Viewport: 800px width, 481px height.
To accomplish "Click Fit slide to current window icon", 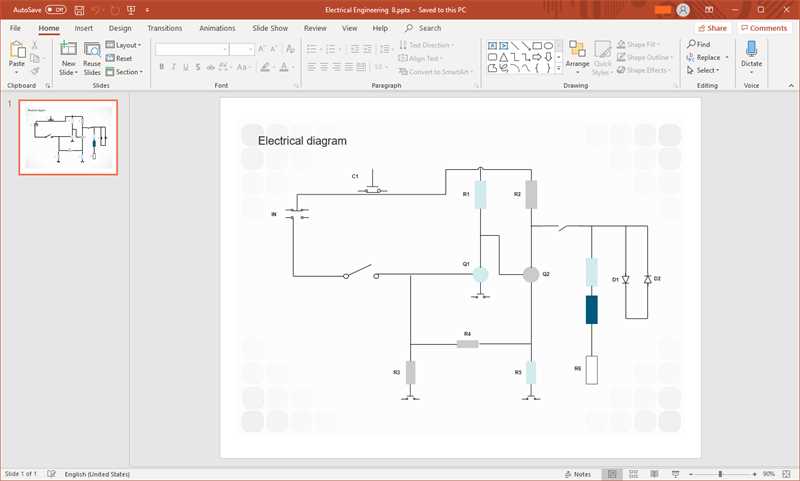I will tap(786, 474).
